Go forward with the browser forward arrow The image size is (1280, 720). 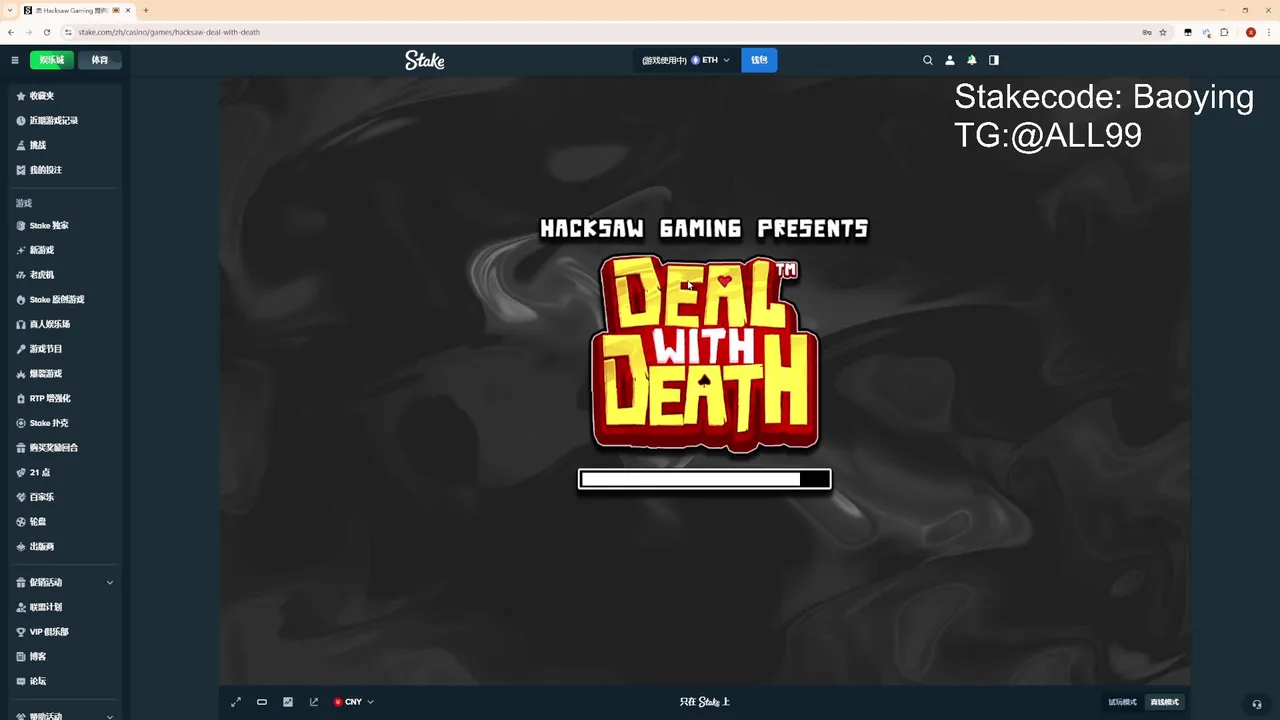point(28,32)
